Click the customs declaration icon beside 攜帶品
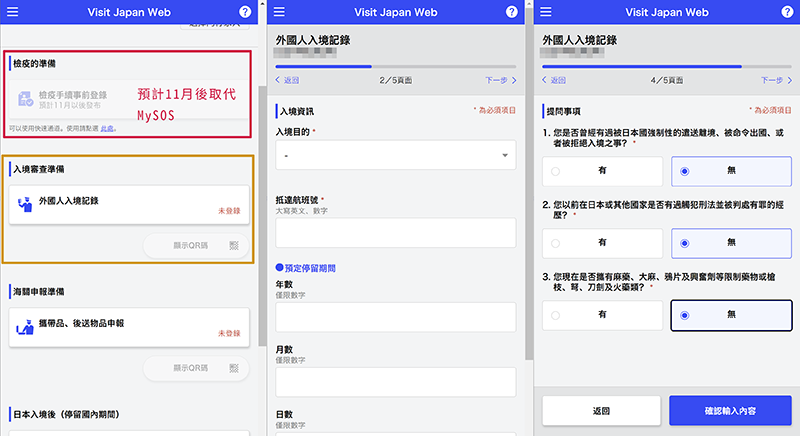 pos(25,327)
